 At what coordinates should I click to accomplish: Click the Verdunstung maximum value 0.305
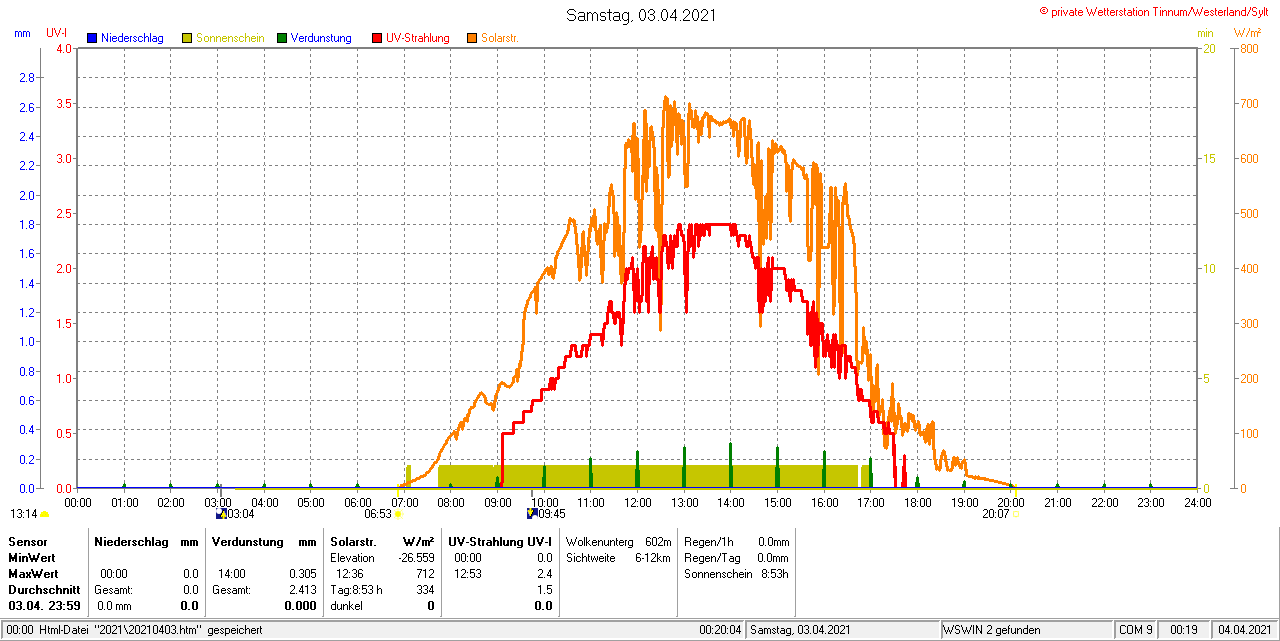point(302,574)
